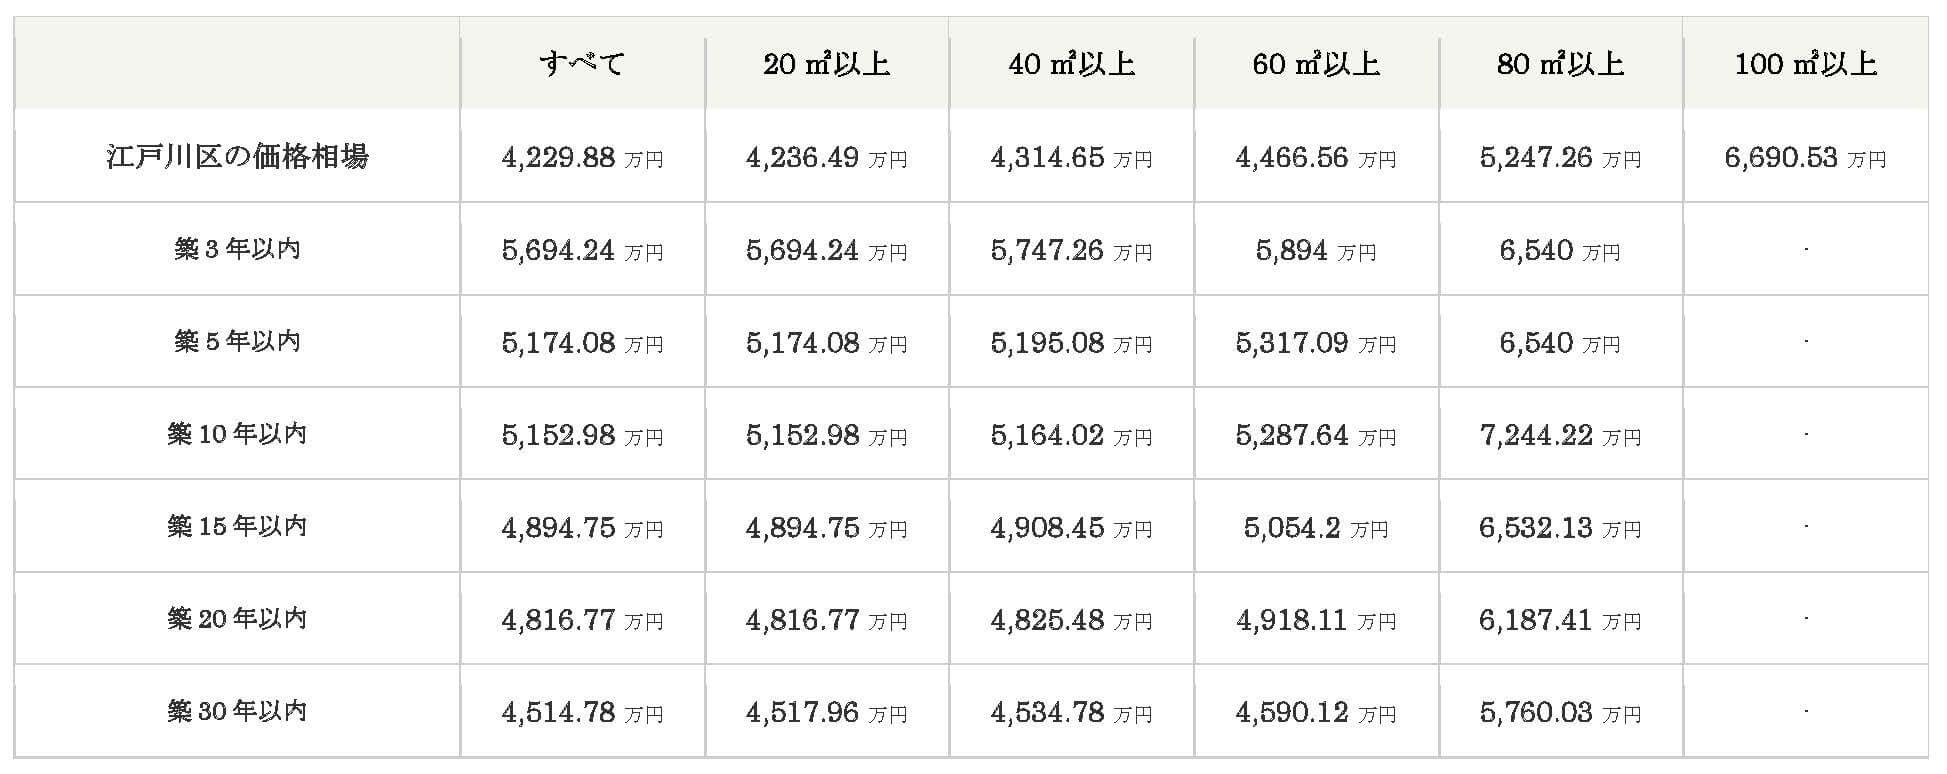
Task: Select the 築3年以内 row label
Action: (x=237, y=249)
